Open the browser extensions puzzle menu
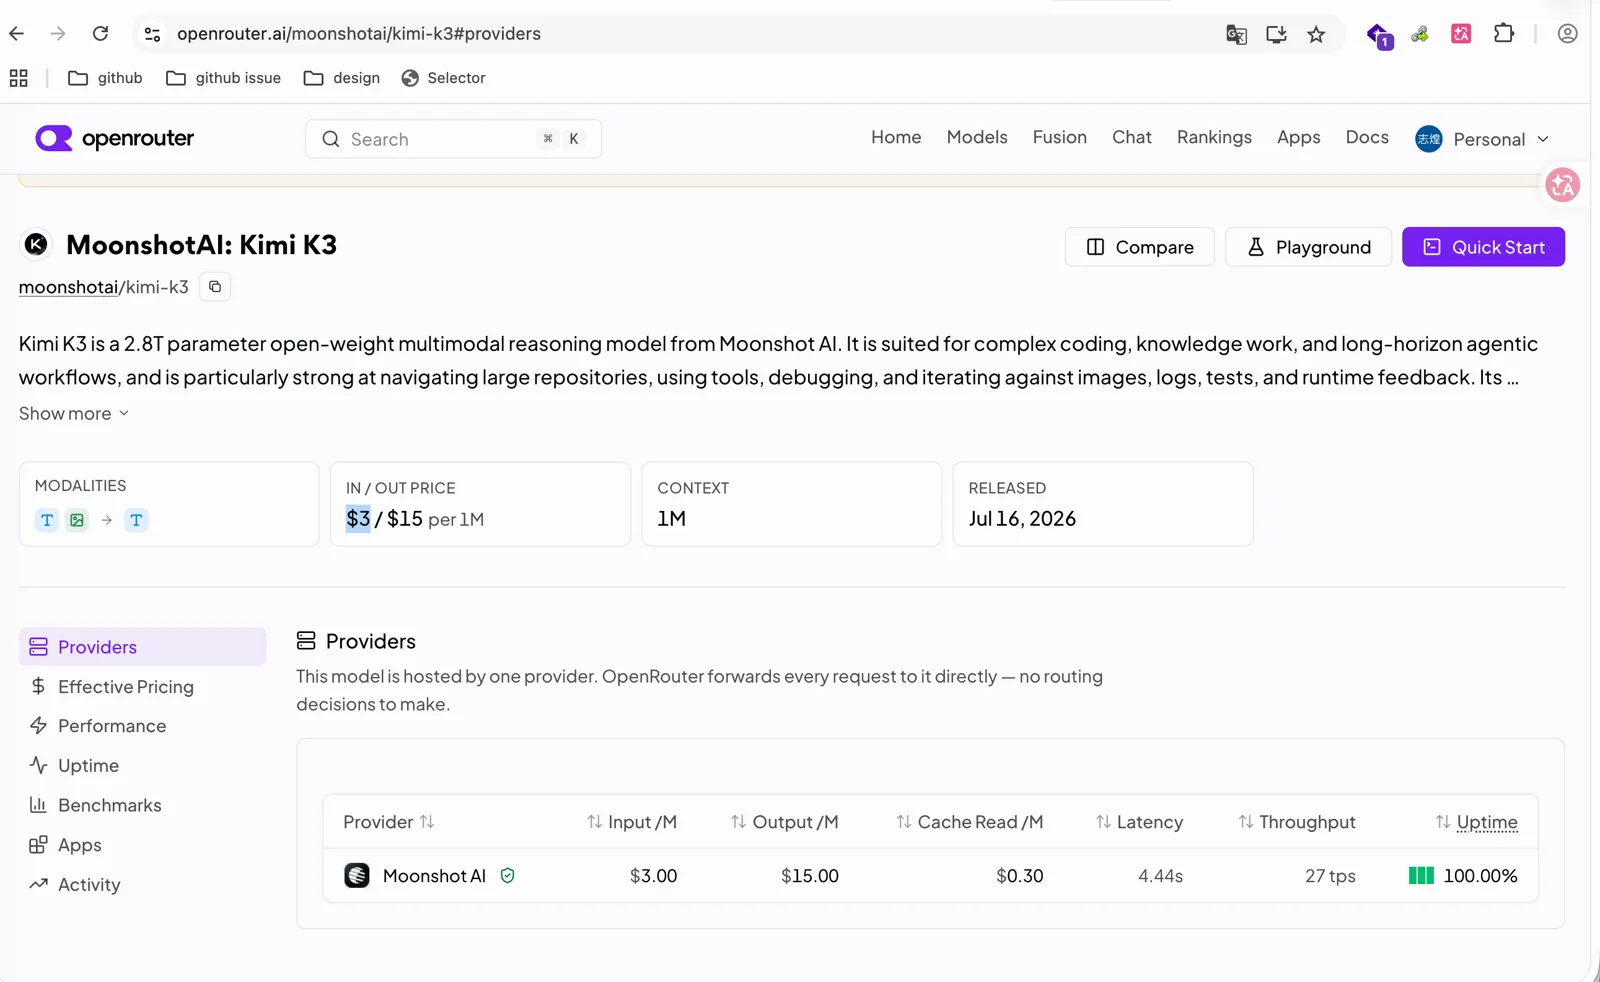 1504,34
